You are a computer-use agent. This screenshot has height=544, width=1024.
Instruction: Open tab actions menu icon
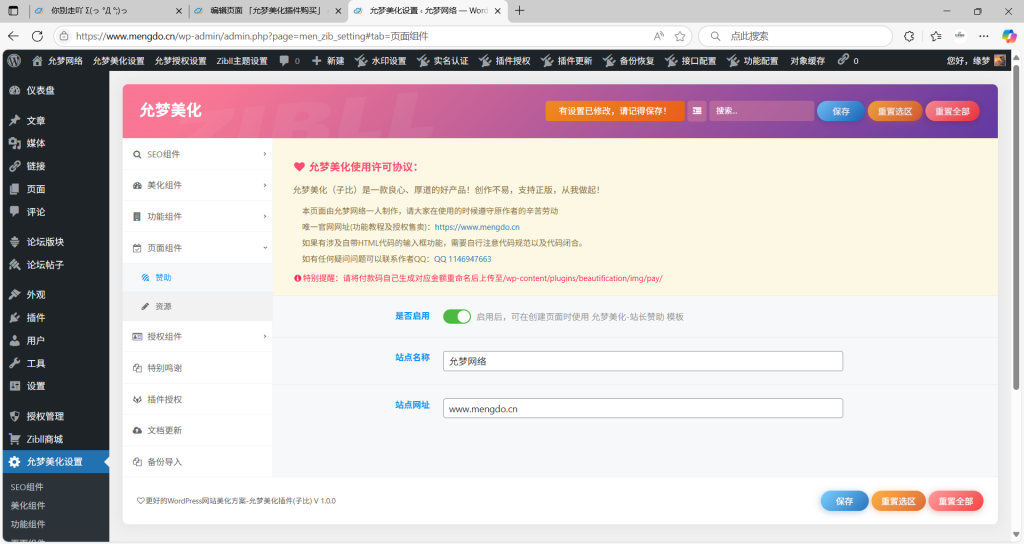(13, 10)
